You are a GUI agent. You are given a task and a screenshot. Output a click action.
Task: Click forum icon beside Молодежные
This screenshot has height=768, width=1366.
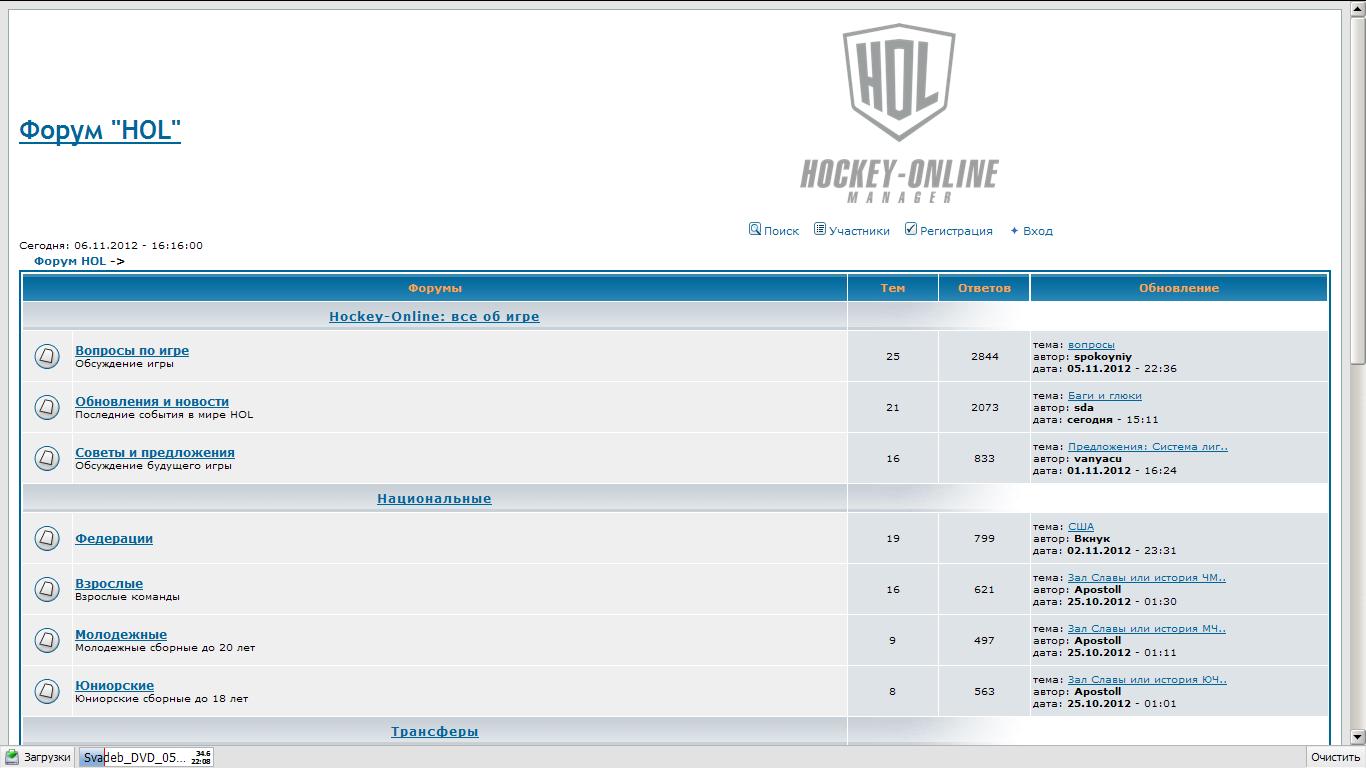[47, 640]
